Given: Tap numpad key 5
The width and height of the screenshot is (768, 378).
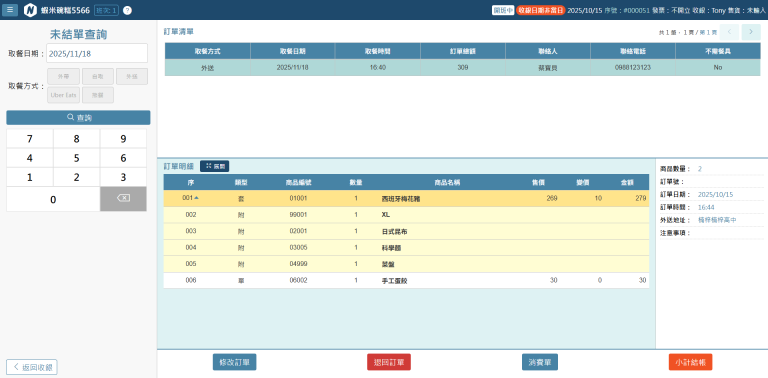Looking at the screenshot, I should pyautogui.click(x=76, y=158).
